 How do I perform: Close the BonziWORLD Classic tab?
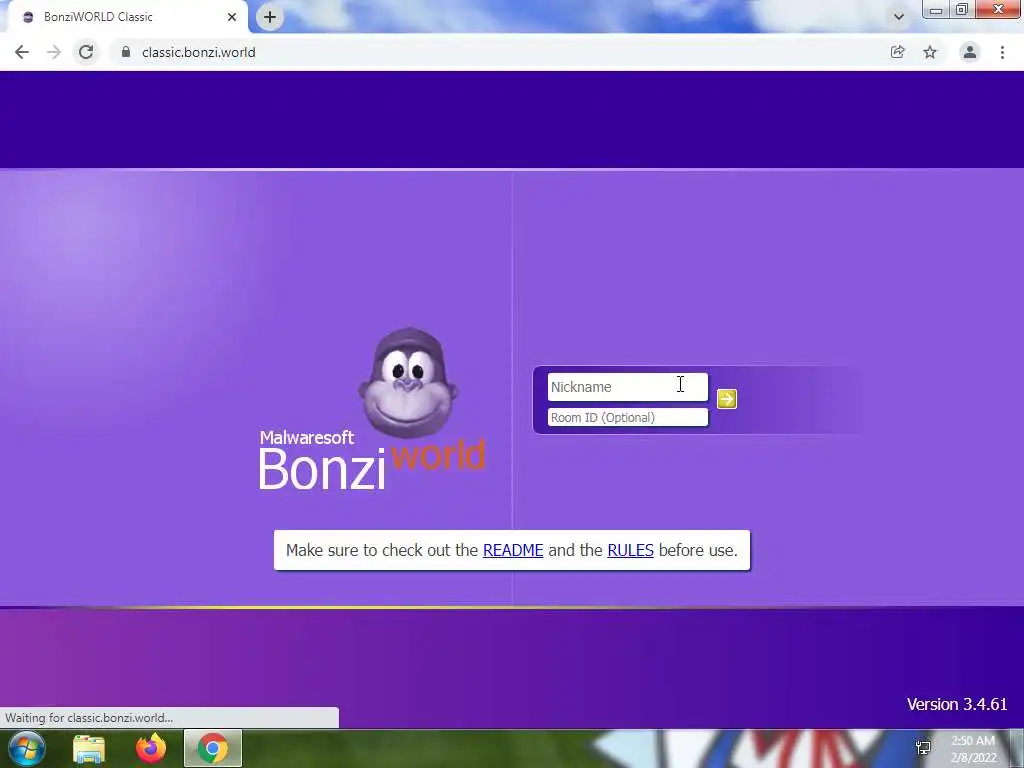[x=232, y=17]
